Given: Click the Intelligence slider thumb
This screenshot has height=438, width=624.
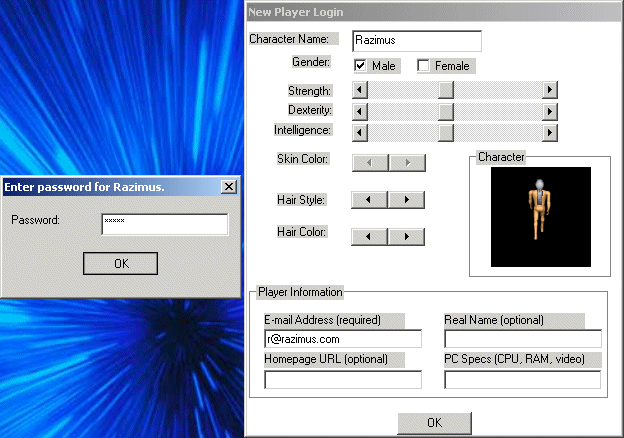Looking at the screenshot, I should [446, 132].
